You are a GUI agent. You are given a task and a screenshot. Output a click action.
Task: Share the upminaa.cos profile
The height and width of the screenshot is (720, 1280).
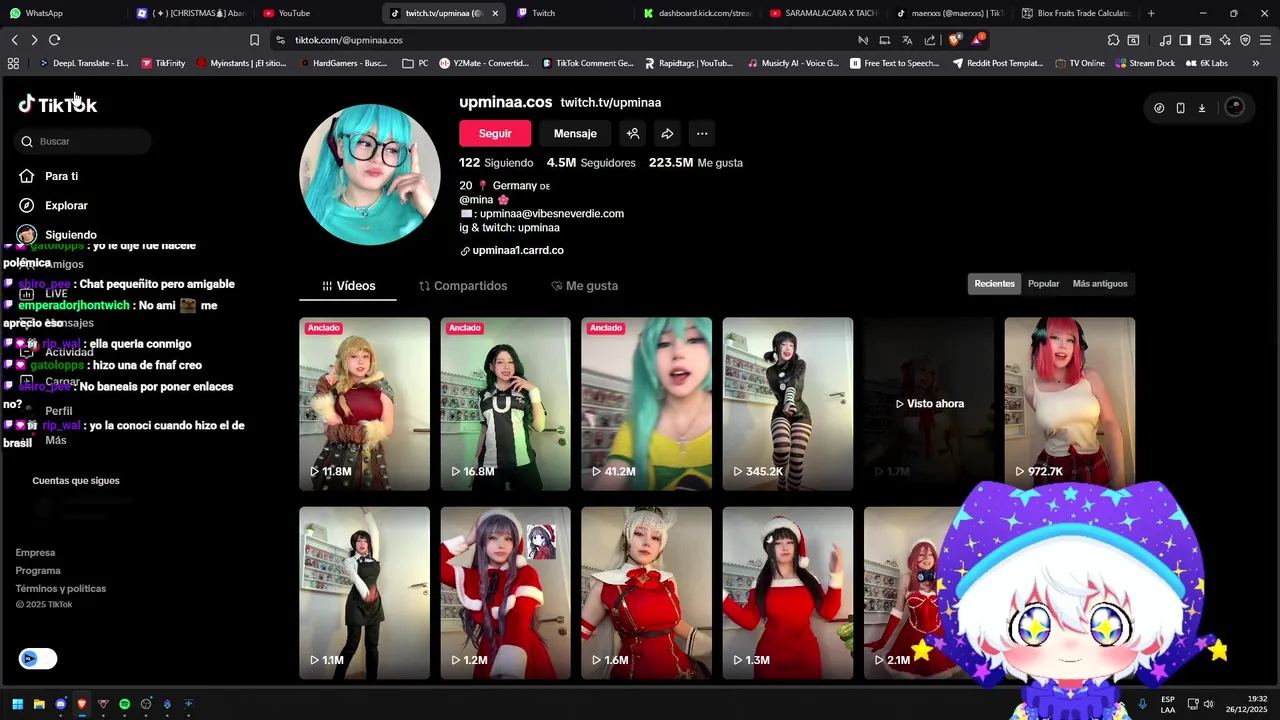[x=667, y=133]
